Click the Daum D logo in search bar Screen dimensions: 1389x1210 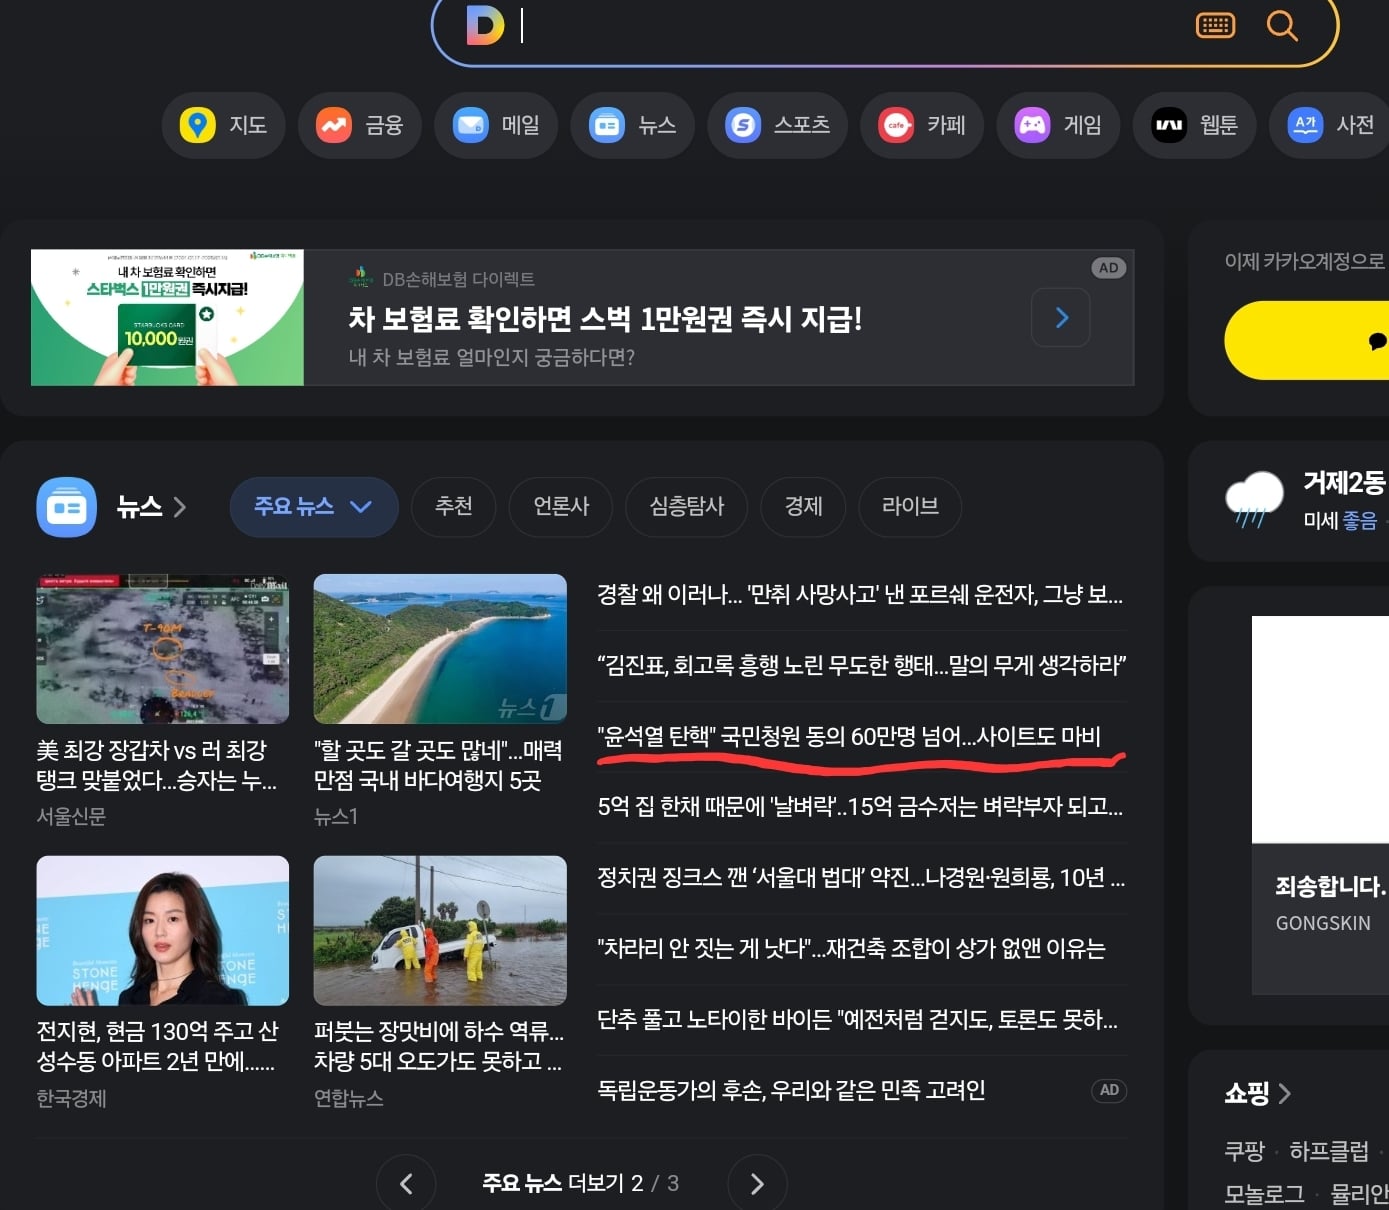coord(485,25)
